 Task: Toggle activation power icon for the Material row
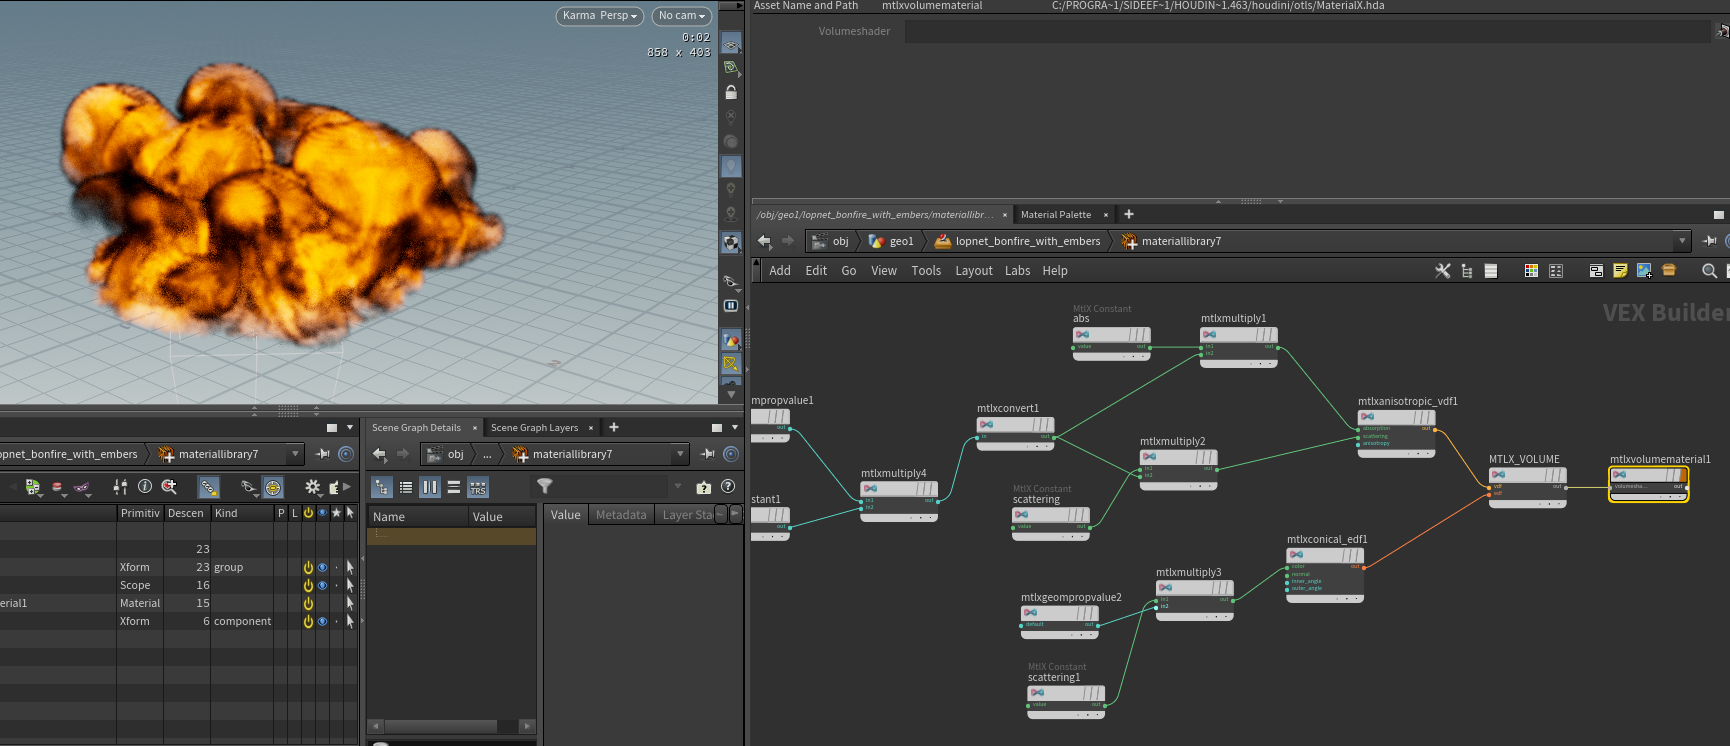(x=308, y=603)
